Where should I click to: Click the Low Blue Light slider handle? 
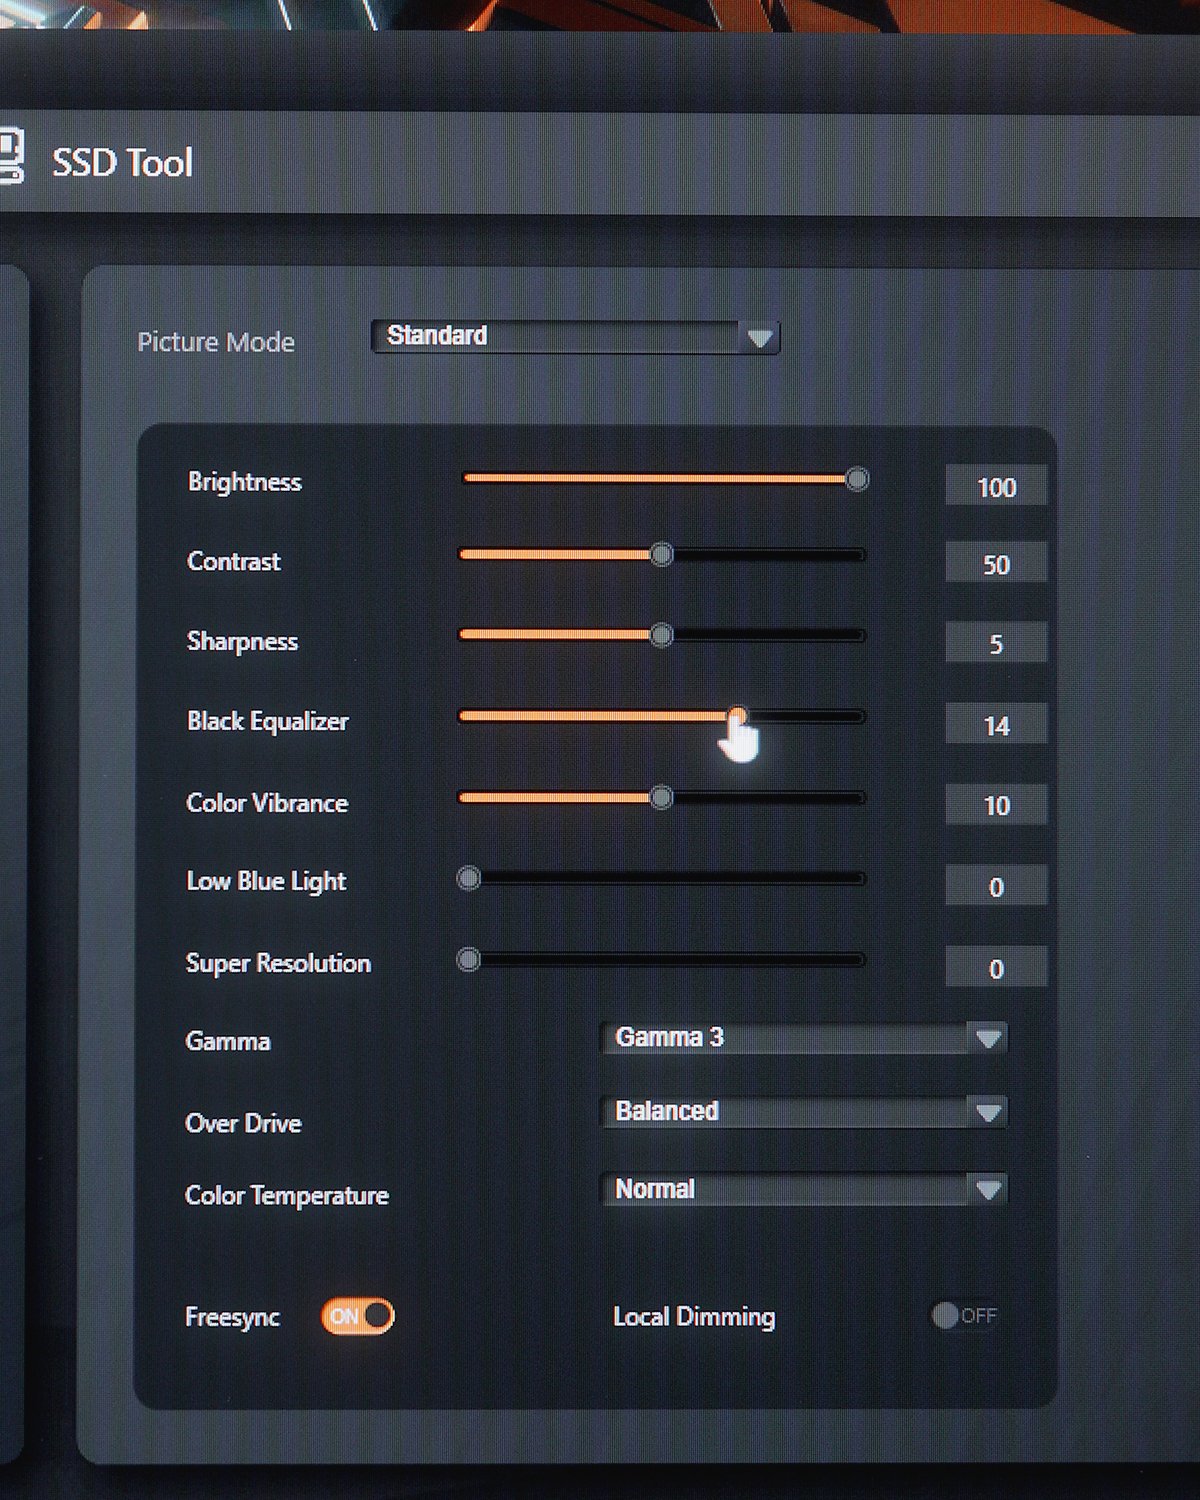click(468, 879)
